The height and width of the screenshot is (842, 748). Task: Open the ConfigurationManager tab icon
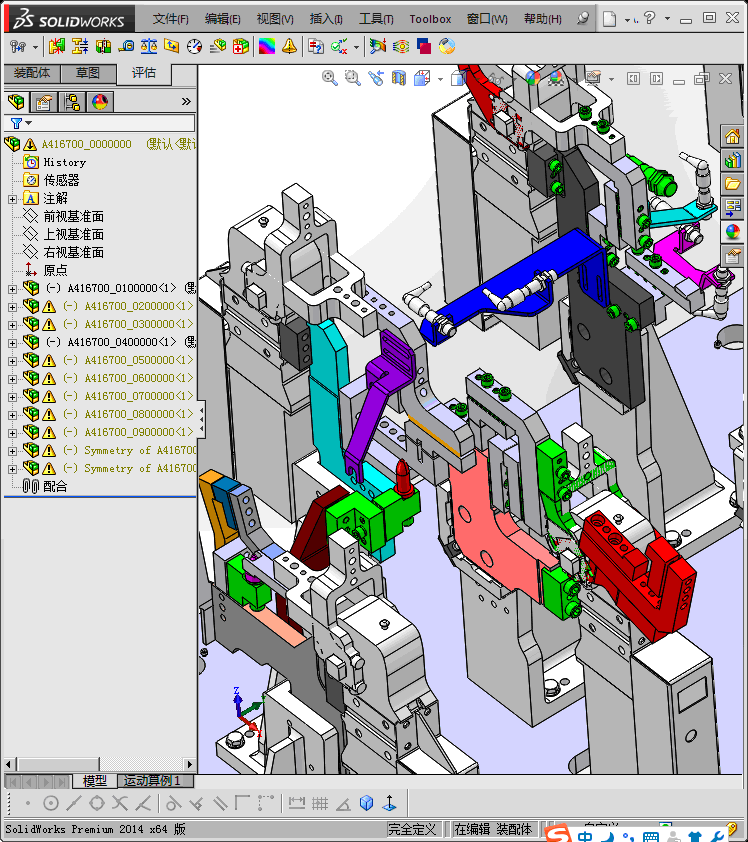pos(72,101)
